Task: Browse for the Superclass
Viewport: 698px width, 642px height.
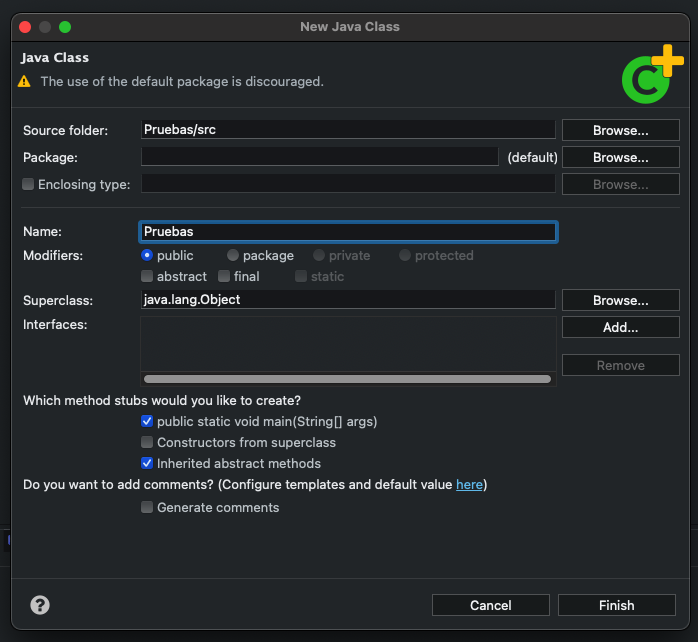Action: (621, 300)
